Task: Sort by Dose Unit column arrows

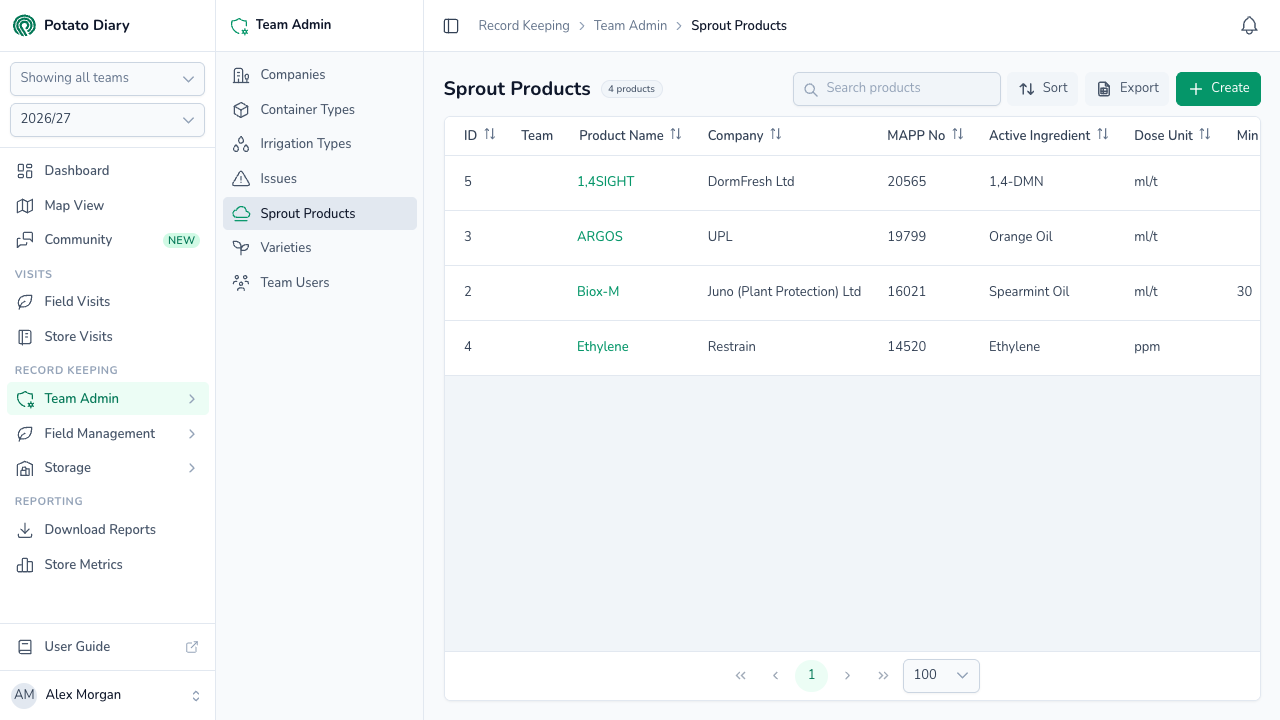Action: tap(1205, 134)
